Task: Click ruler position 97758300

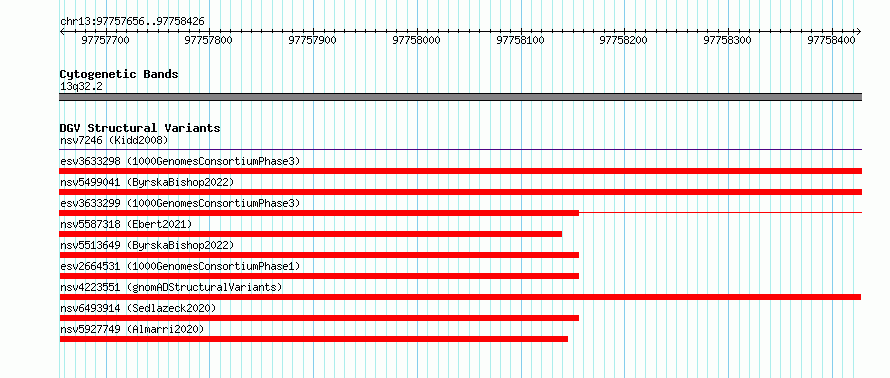Action: point(728,40)
